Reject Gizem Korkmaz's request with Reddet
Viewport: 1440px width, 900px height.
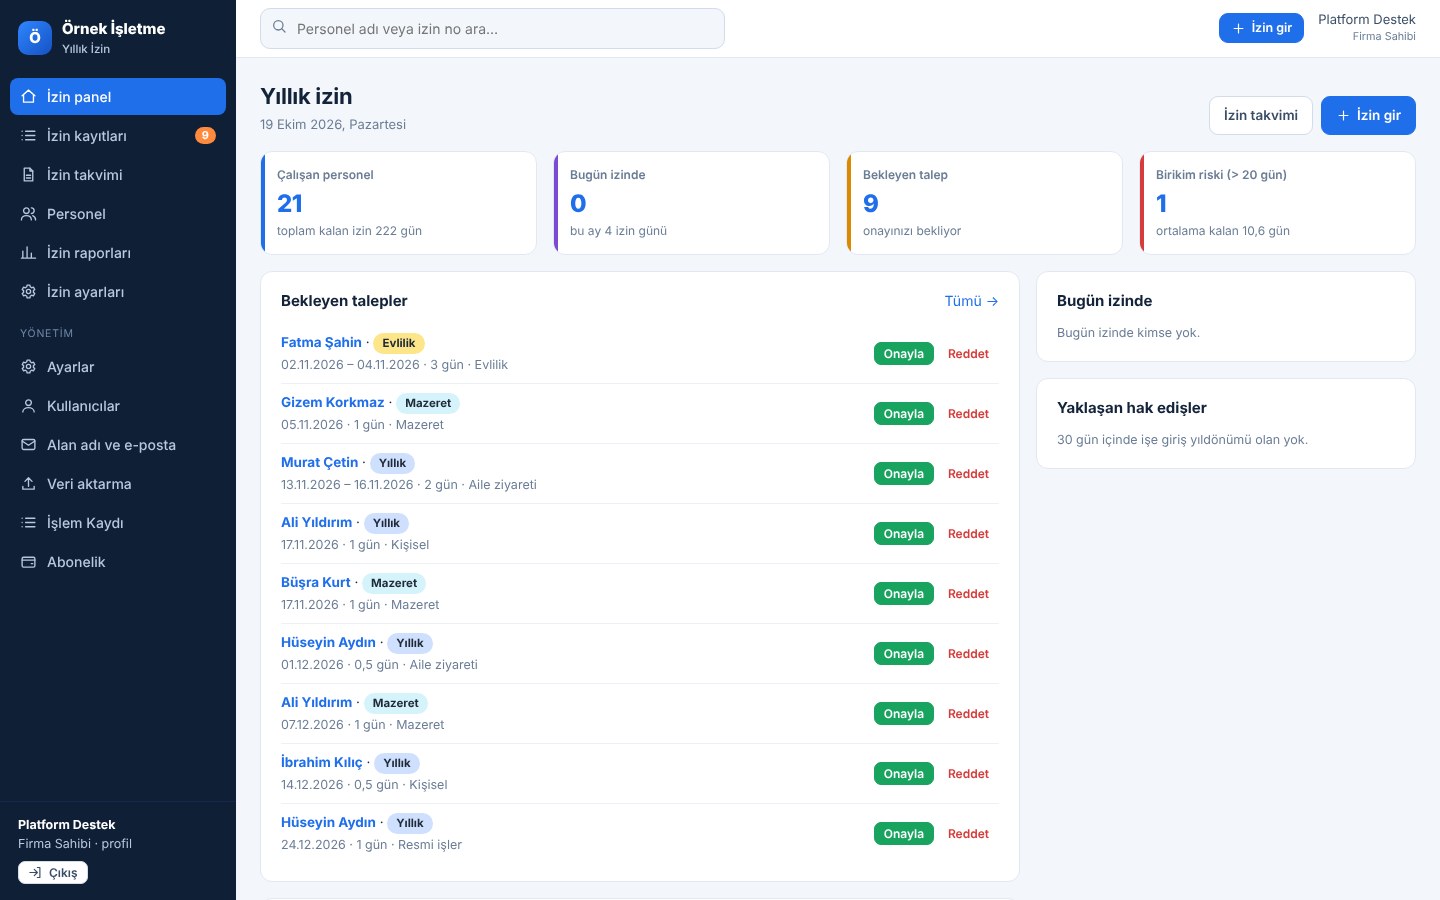pyautogui.click(x=968, y=414)
